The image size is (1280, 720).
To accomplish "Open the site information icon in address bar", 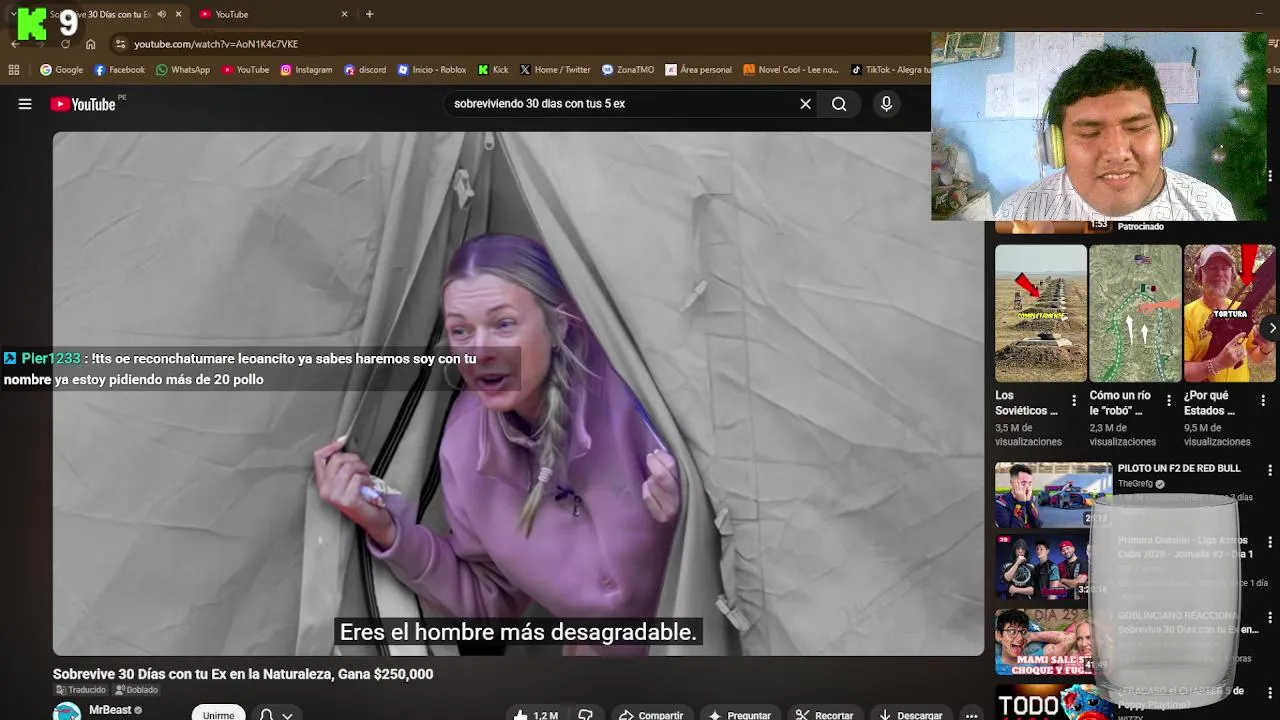I will (120, 44).
